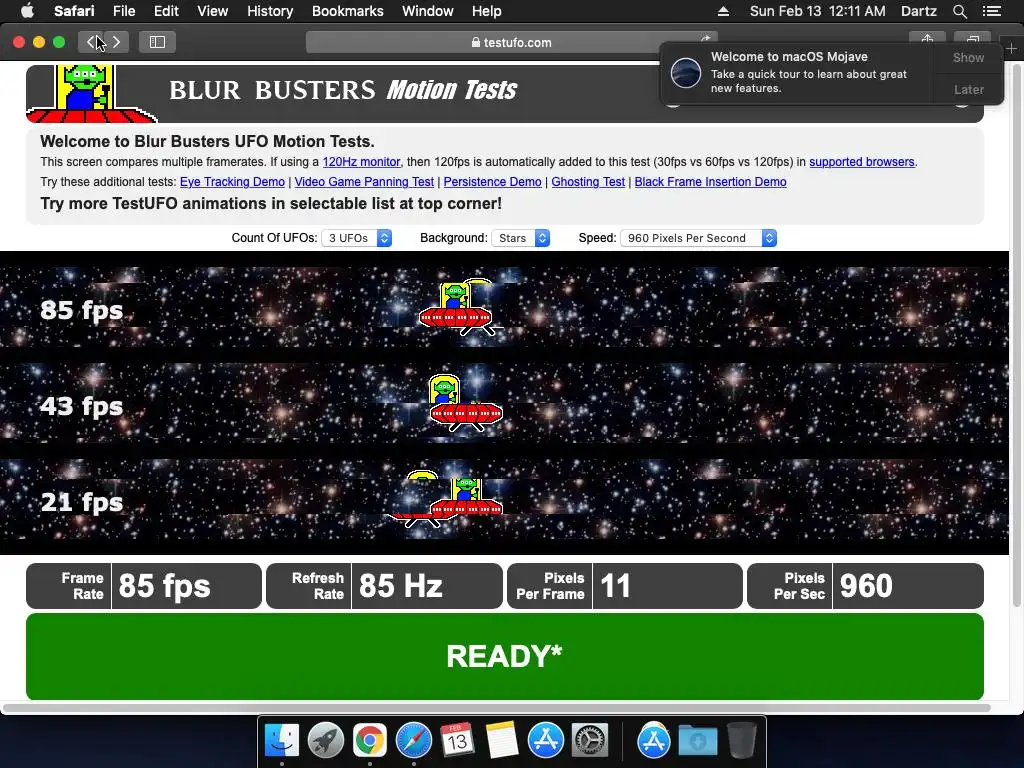Follow the 120Hz monitor link
This screenshot has width=1024, height=768.
361,162
